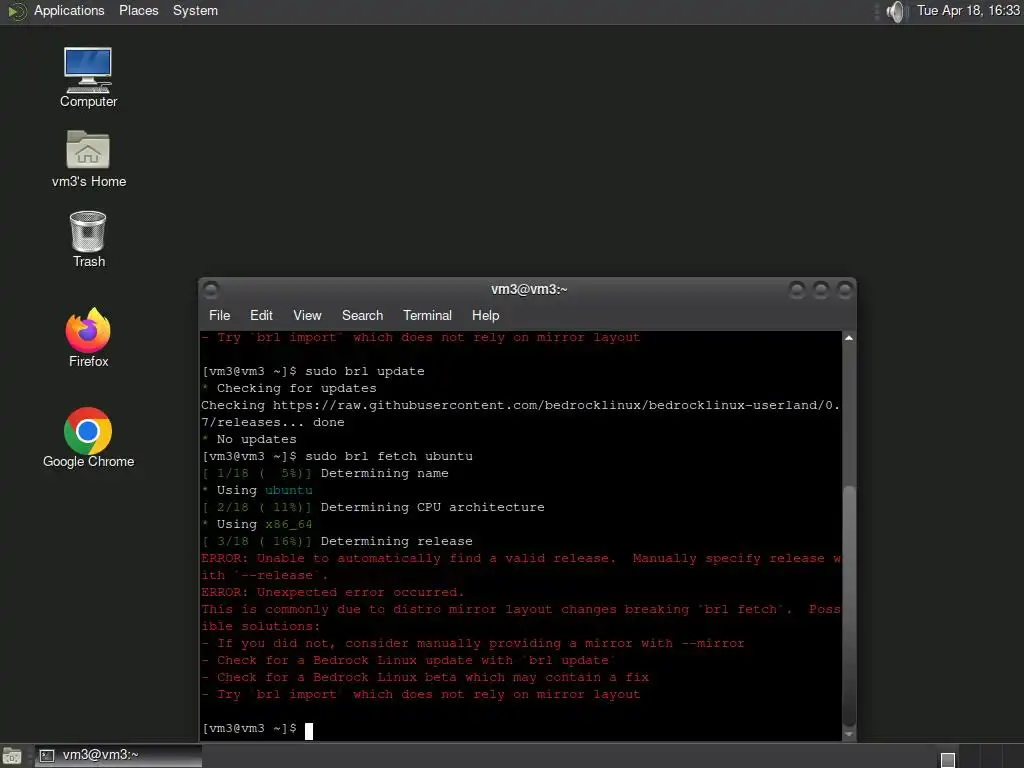
Task: Click the 'Using ubuntu' output line
Action: 257,490
